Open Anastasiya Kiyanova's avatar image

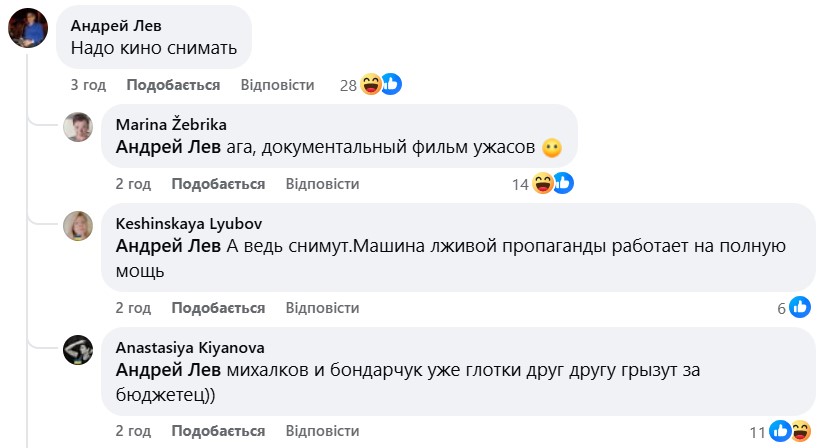pyautogui.click(x=79, y=350)
